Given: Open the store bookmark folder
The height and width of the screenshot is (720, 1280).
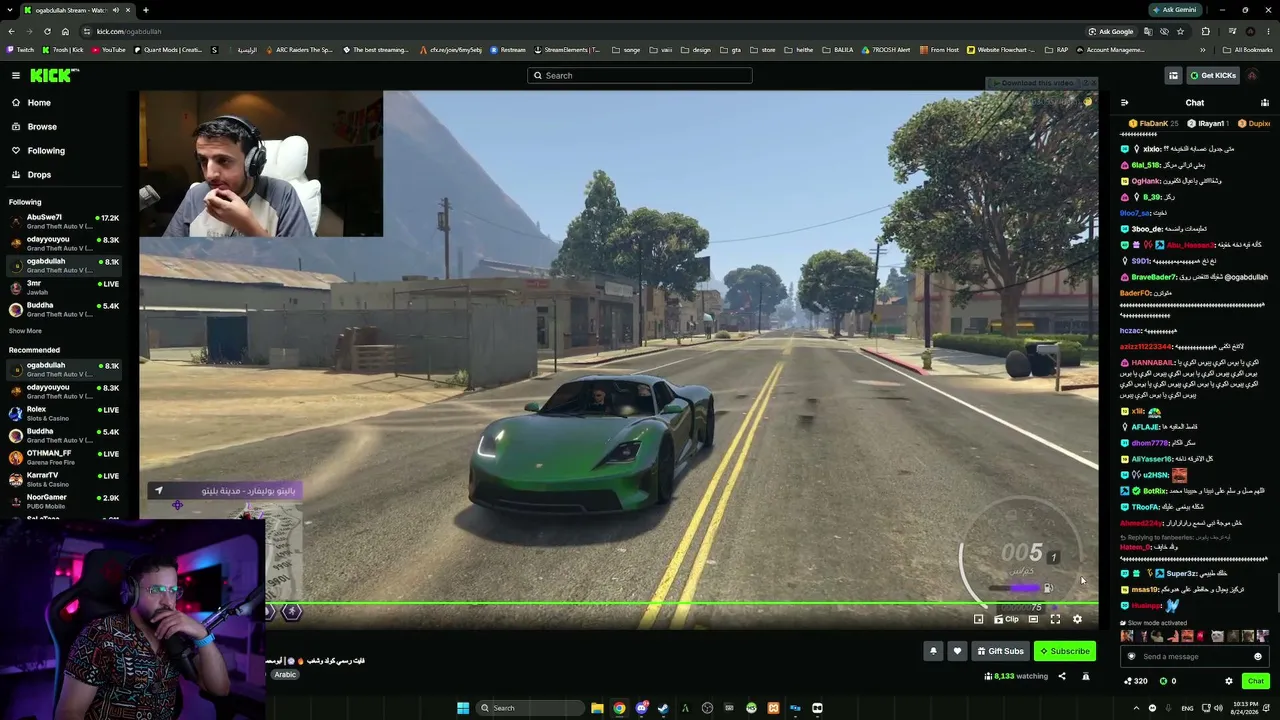Looking at the screenshot, I should [763, 49].
